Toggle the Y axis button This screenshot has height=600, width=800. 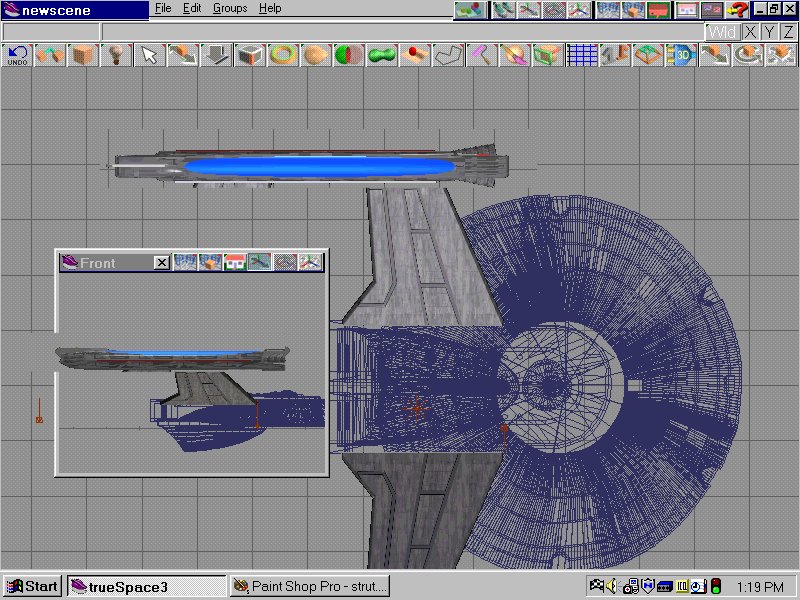[769, 32]
